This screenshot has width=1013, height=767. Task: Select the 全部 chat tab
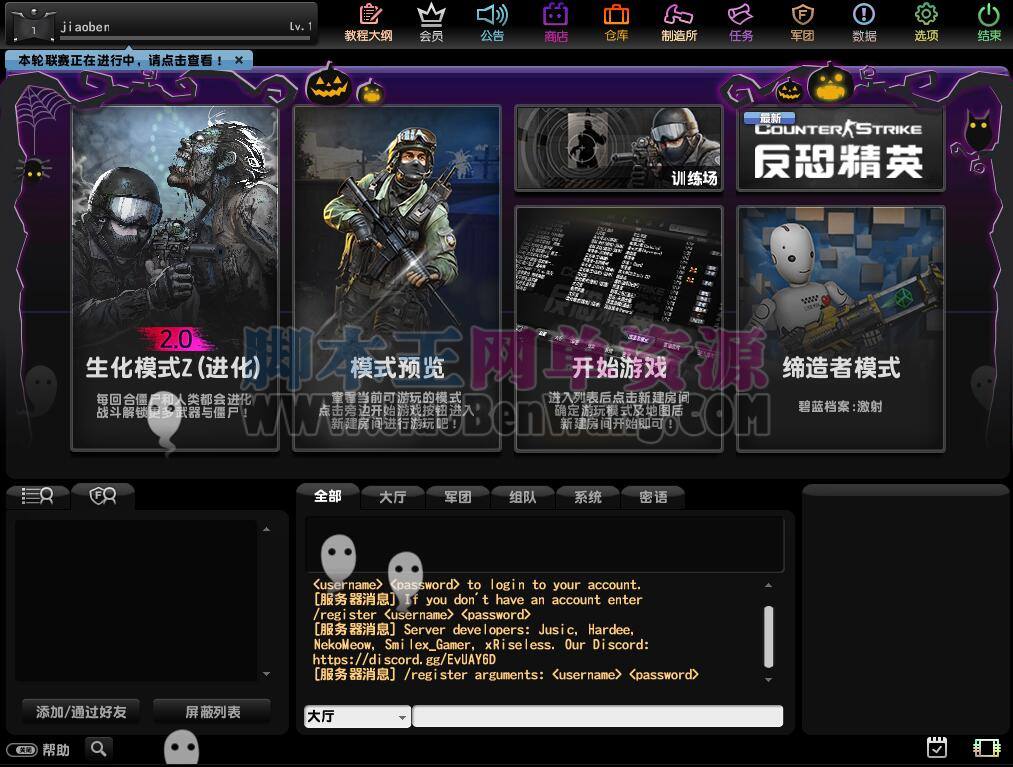[328, 496]
